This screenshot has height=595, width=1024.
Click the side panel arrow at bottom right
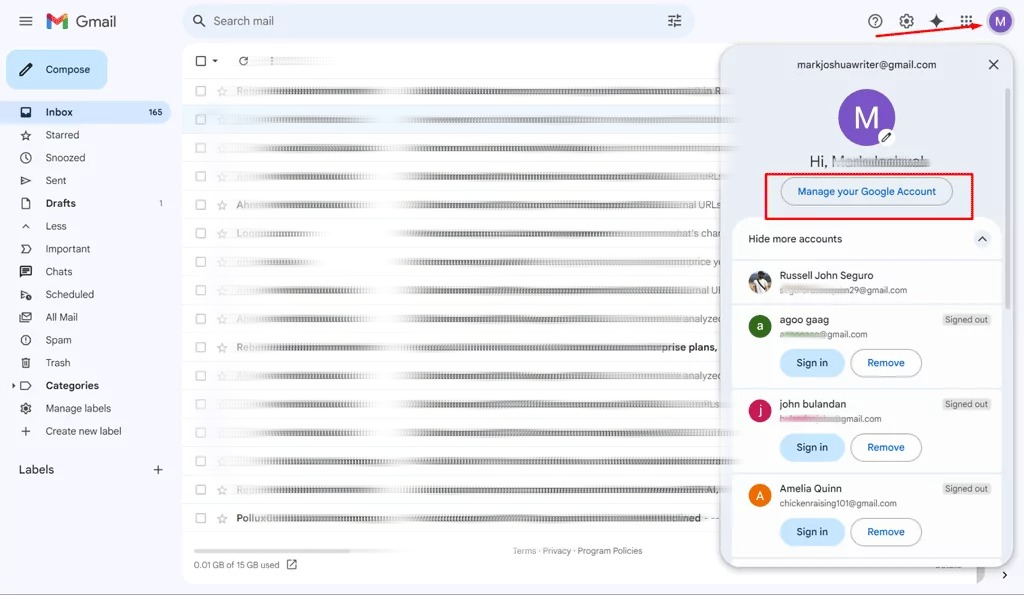click(1004, 575)
